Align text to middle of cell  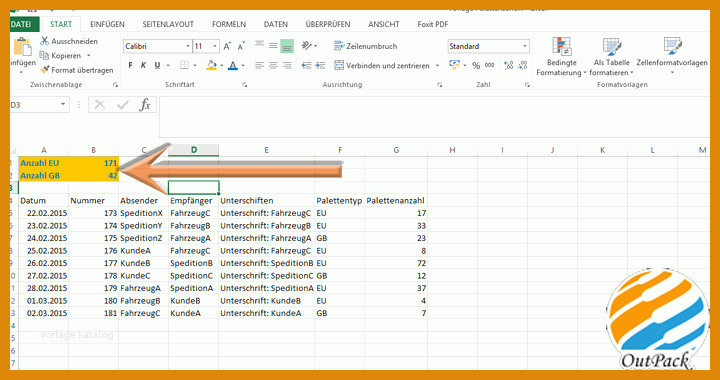(x=273, y=46)
